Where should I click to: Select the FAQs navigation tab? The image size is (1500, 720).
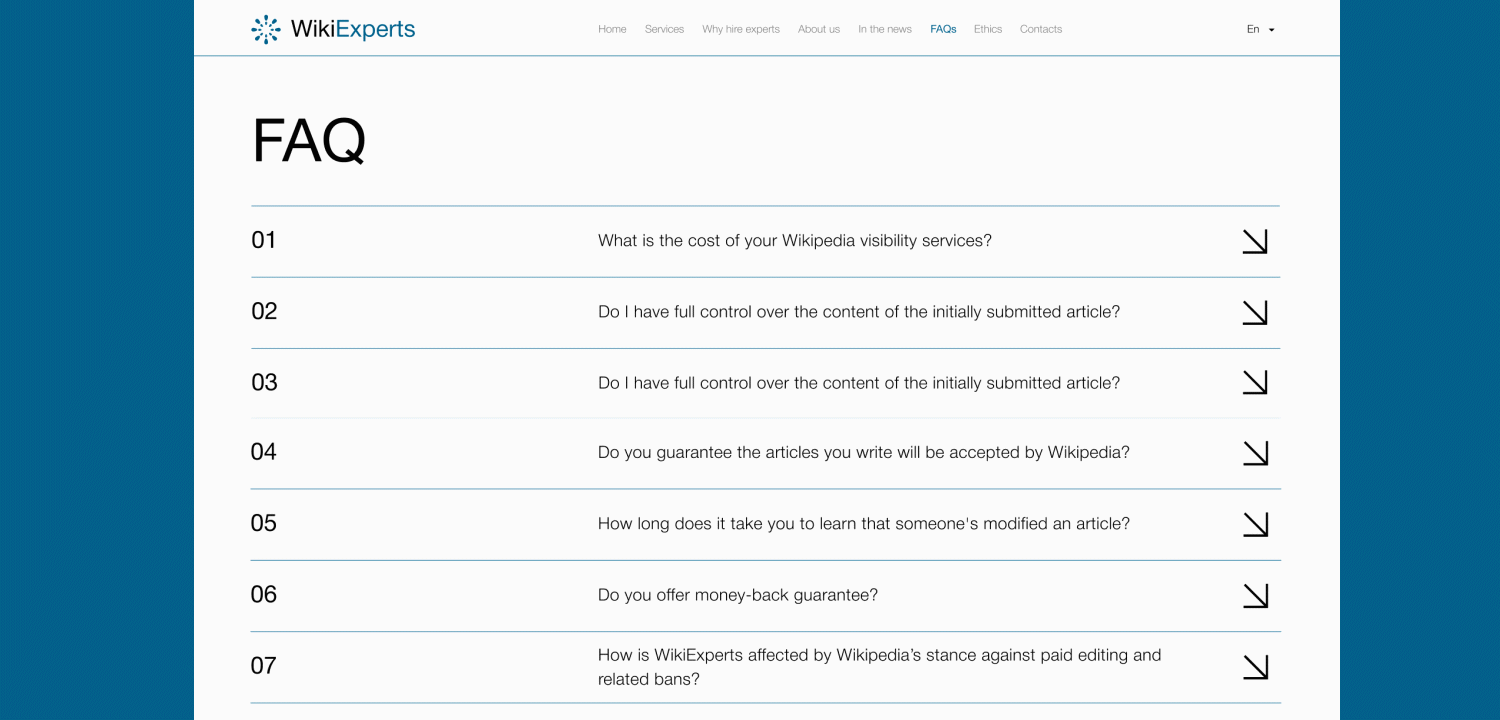click(x=943, y=30)
